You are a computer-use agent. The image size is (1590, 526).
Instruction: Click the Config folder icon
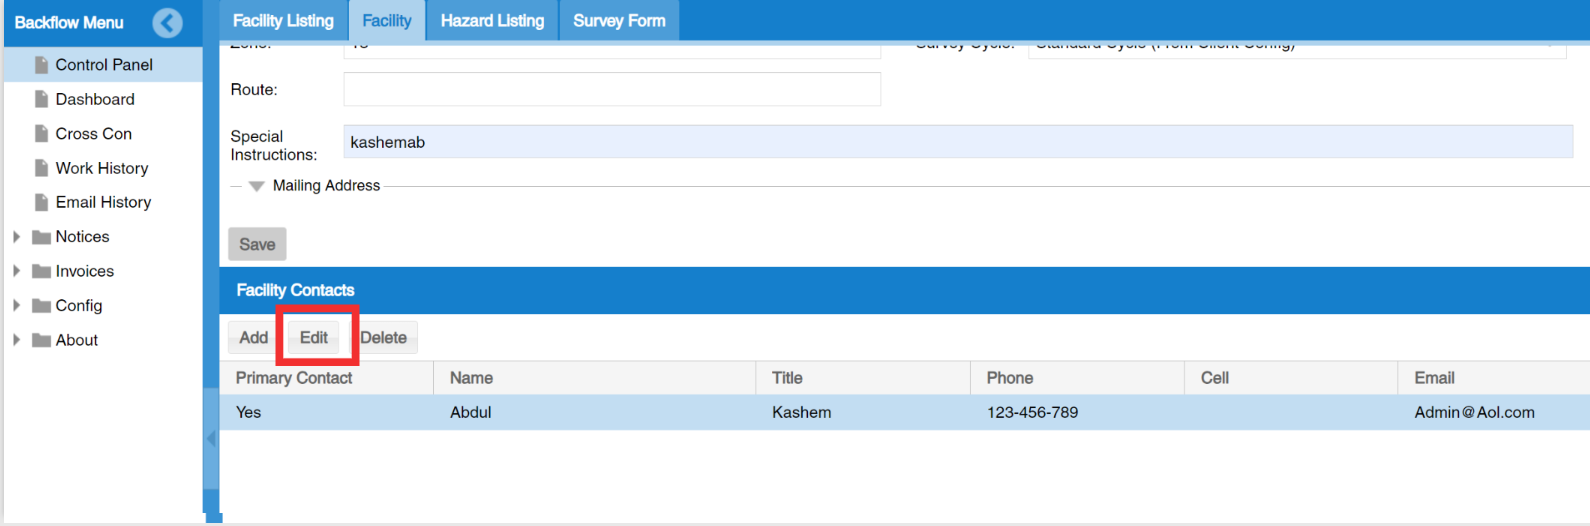pos(41,306)
